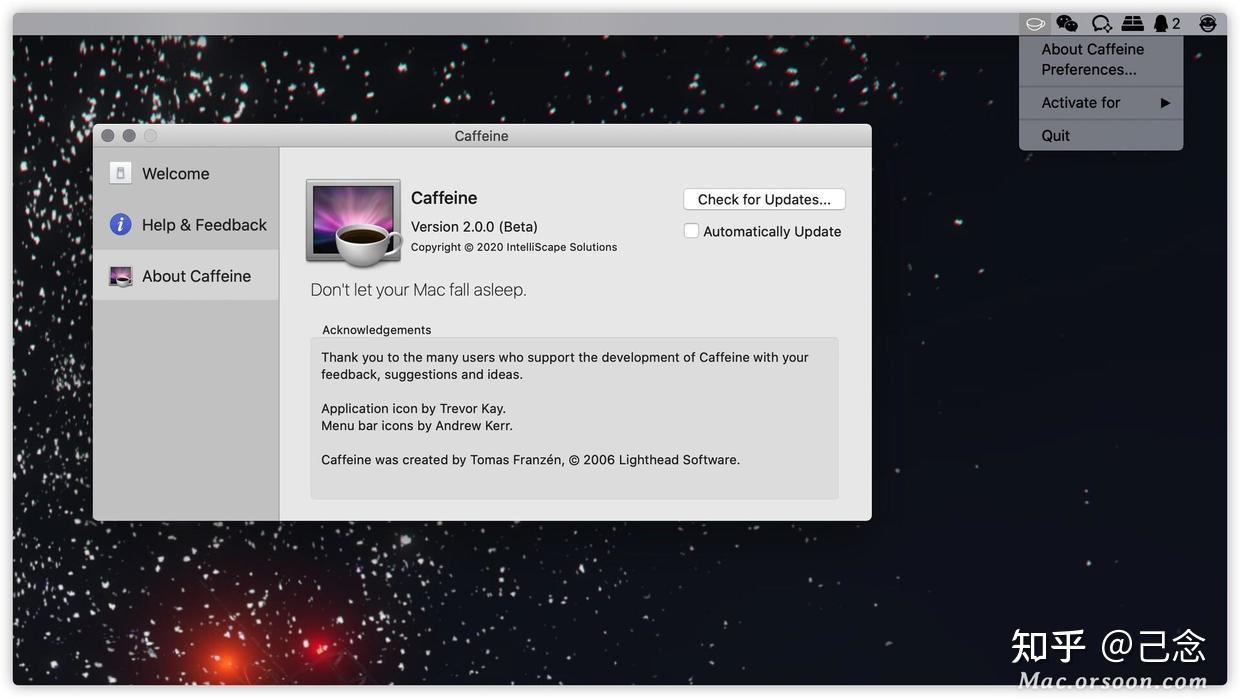
Task: Open the WeChat menu bar icon
Action: (x=1067, y=23)
